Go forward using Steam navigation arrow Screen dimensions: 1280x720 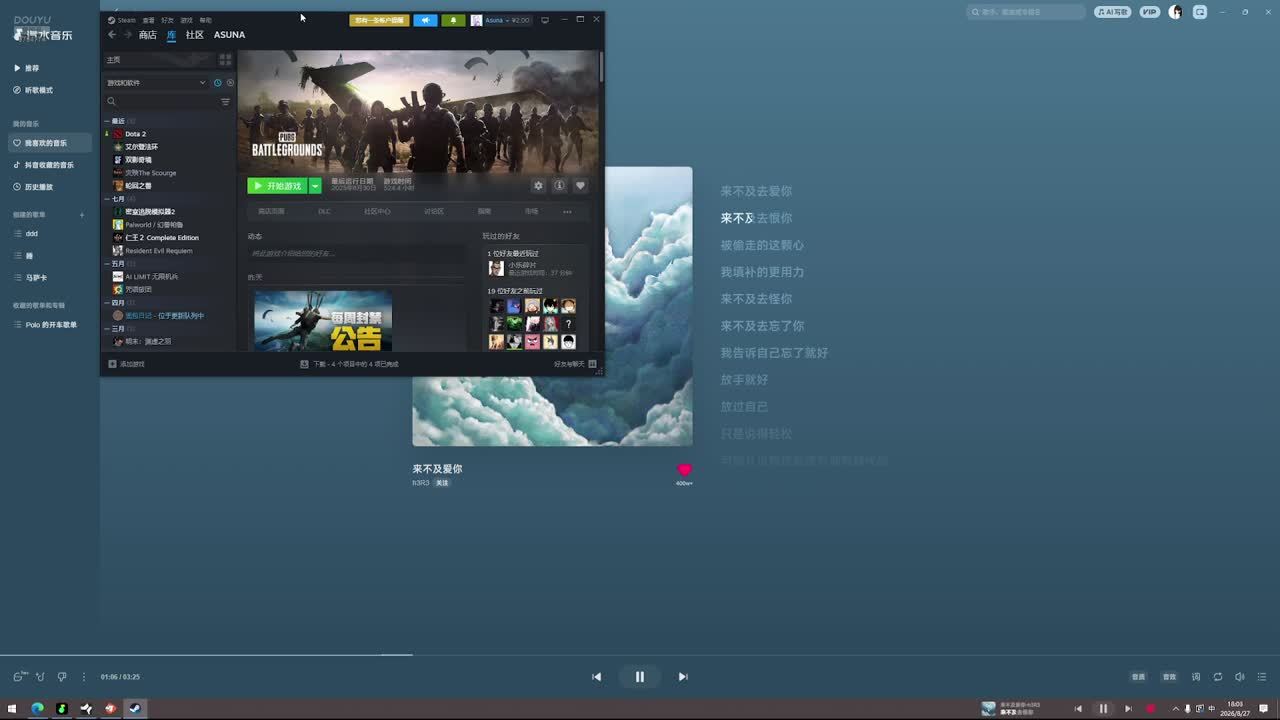click(x=127, y=35)
